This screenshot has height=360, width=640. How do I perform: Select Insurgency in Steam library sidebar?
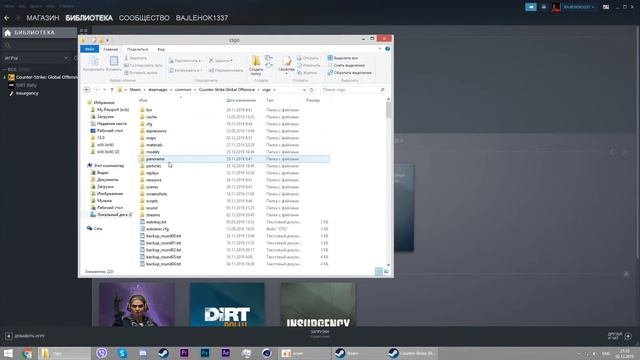click(x=27, y=93)
